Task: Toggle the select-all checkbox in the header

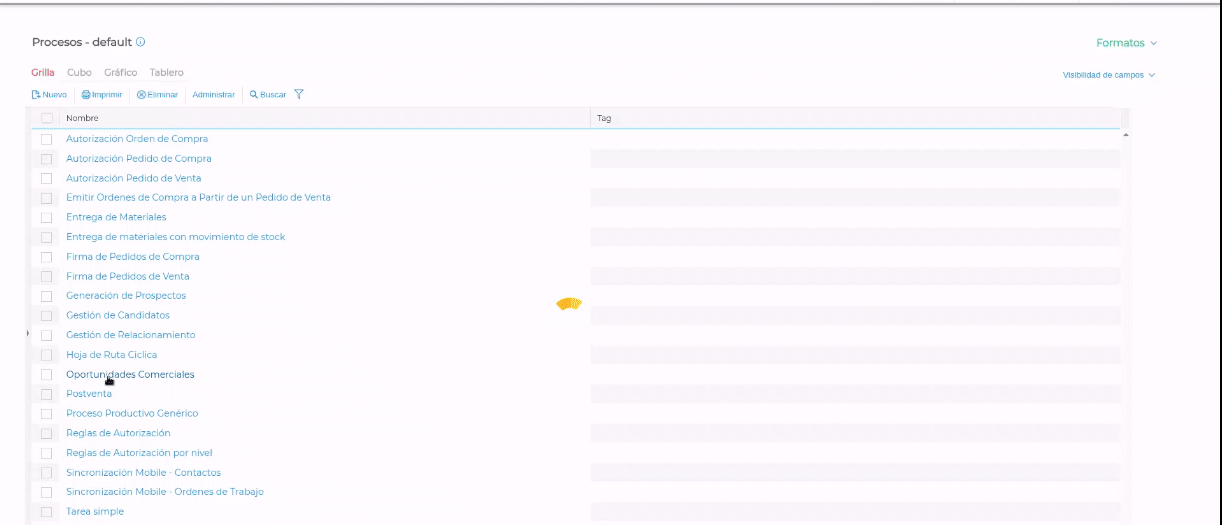Action: 46,118
